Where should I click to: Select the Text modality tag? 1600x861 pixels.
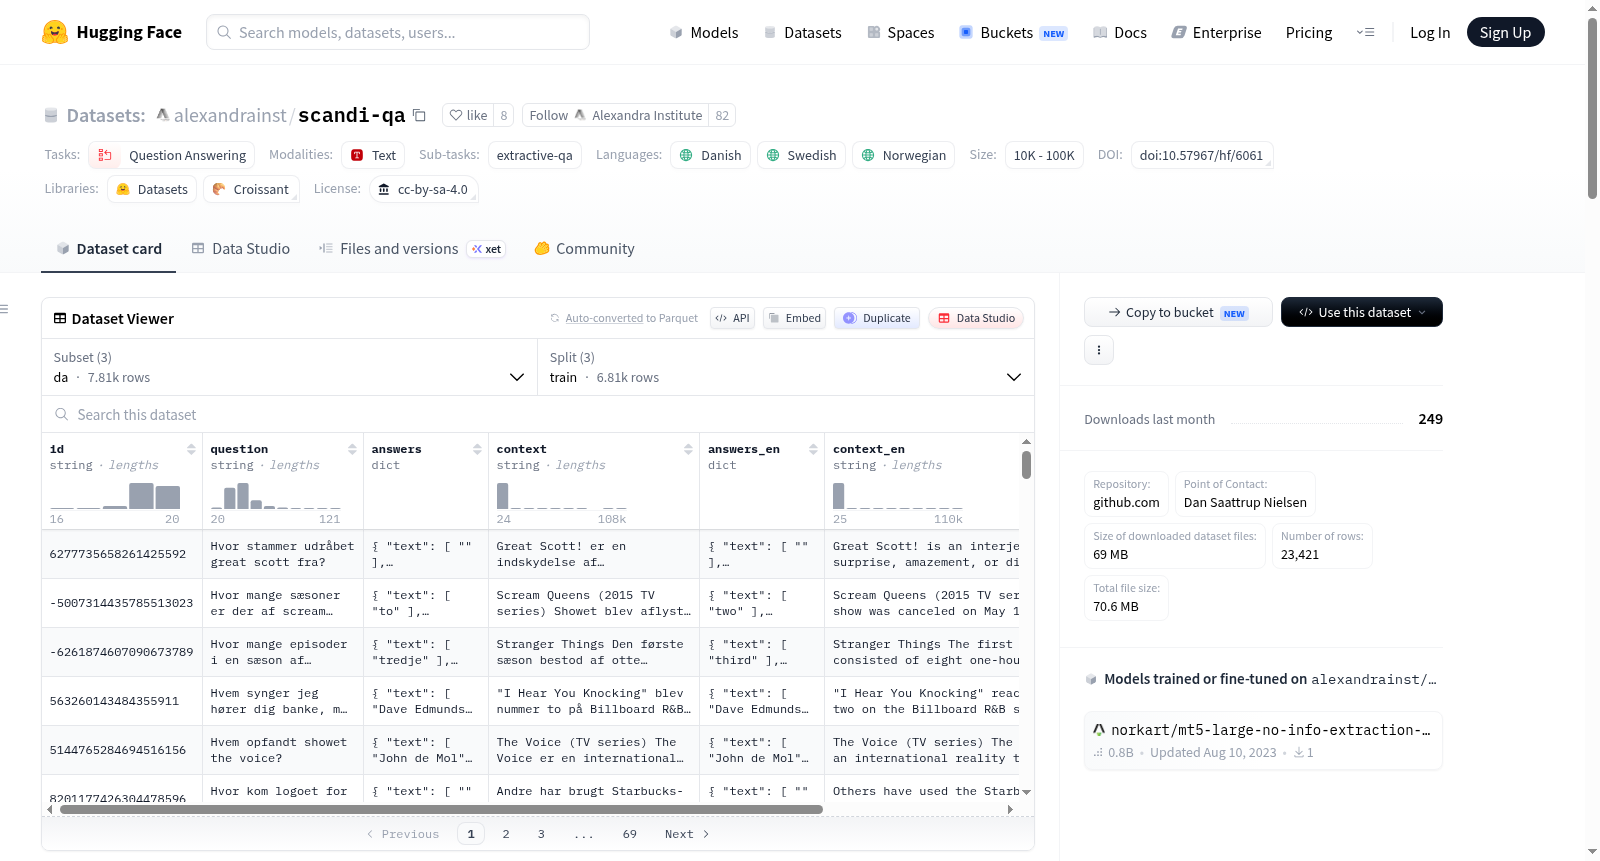click(x=373, y=155)
